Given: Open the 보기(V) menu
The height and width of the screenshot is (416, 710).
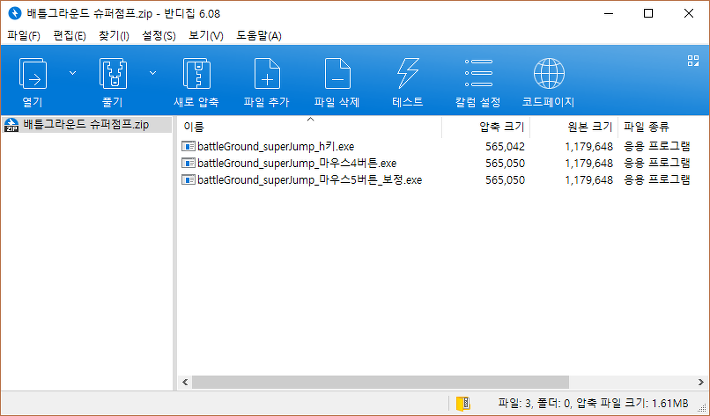Looking at the screenshot, I should click(206, 36).
